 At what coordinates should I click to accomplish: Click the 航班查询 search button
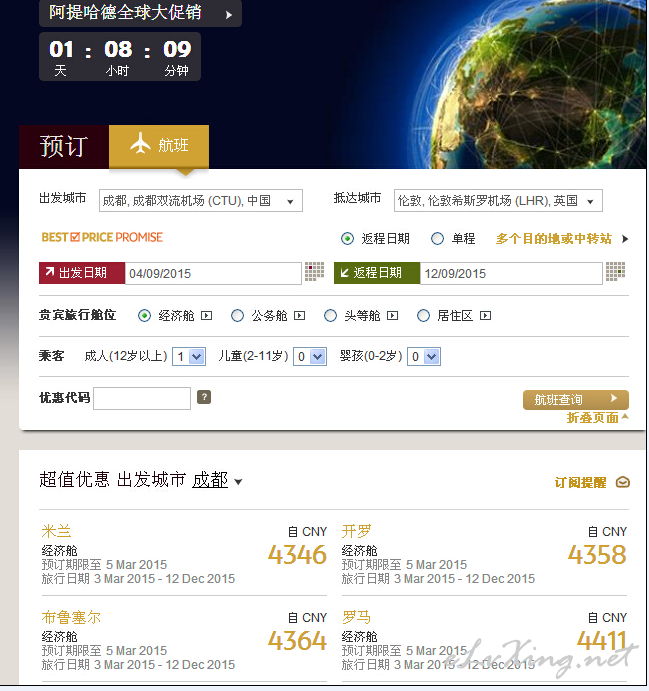pyautogui.click(x=575, y=400)
